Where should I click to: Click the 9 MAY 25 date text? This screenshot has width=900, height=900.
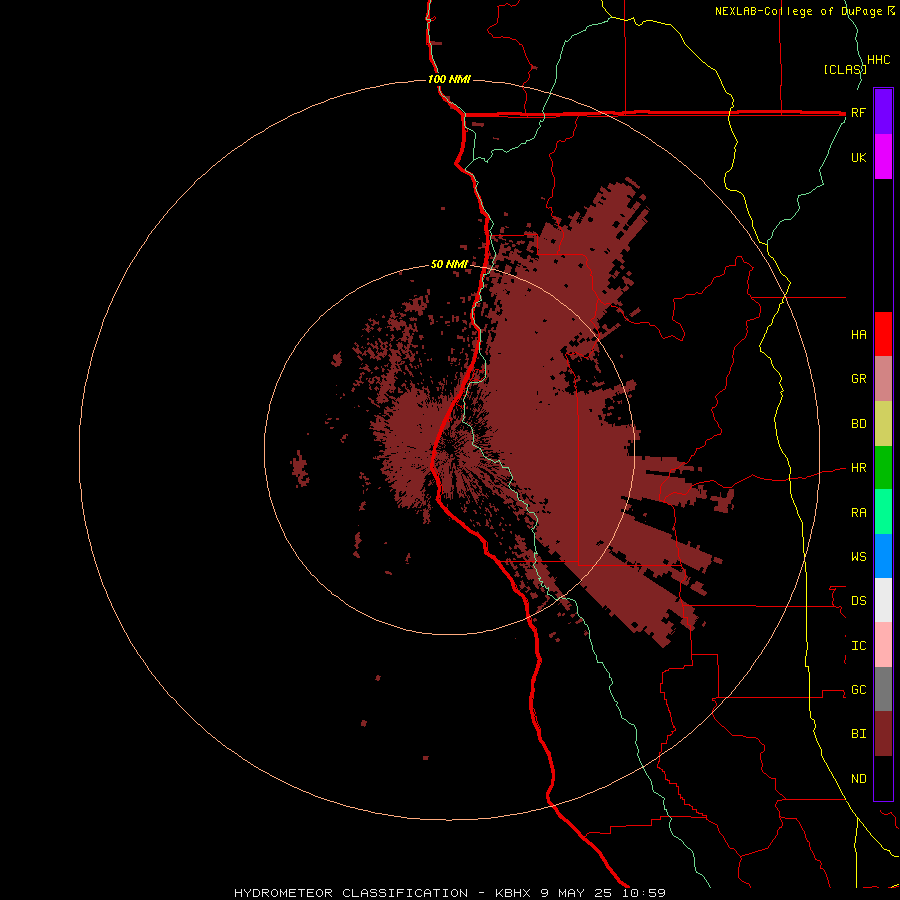[576, 893]
